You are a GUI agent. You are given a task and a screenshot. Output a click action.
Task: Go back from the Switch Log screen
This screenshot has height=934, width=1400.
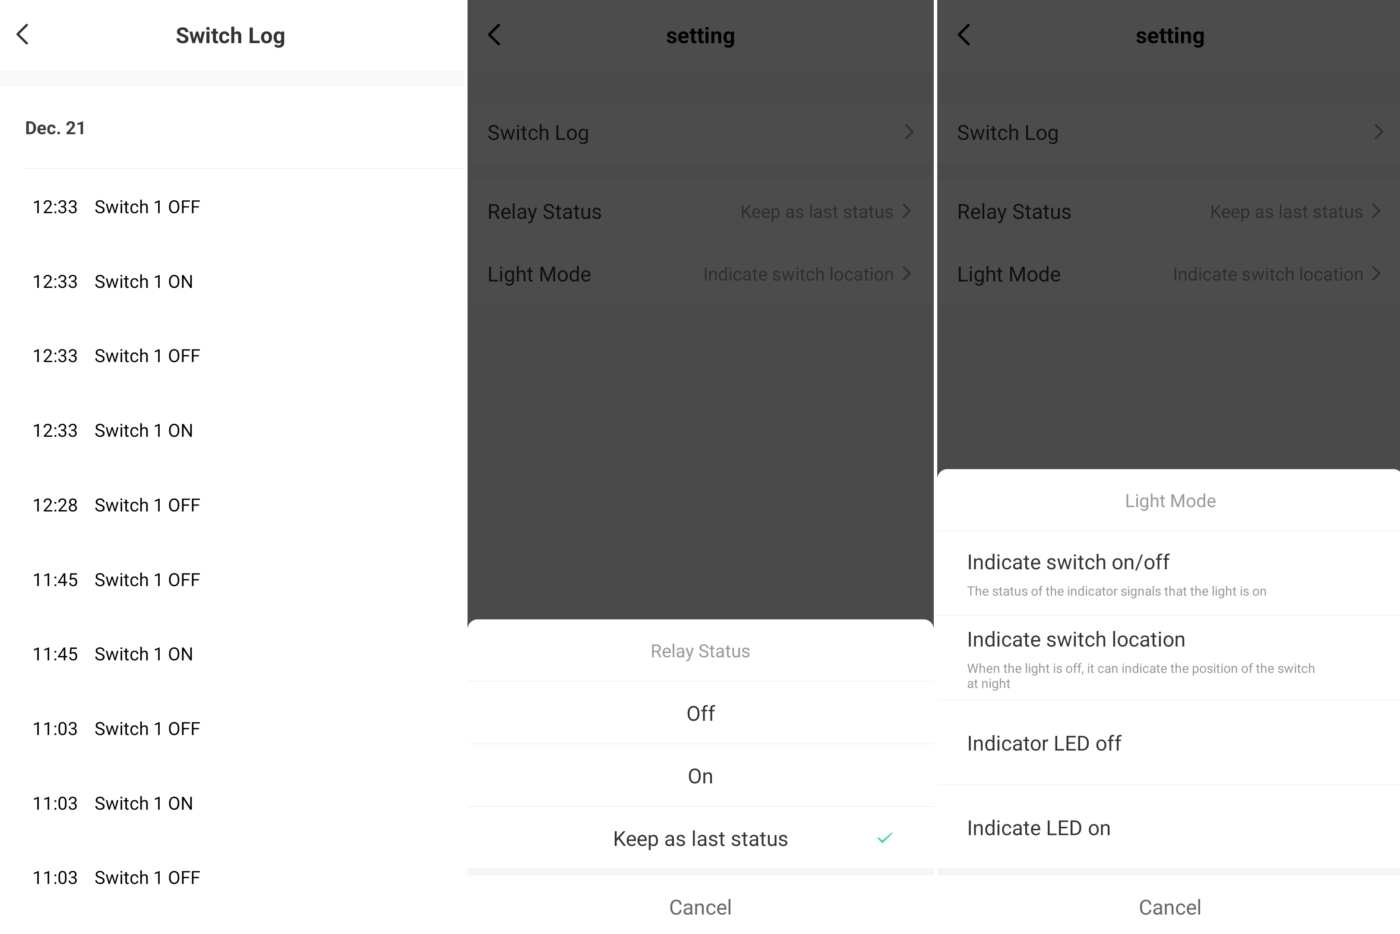[23, 35]
